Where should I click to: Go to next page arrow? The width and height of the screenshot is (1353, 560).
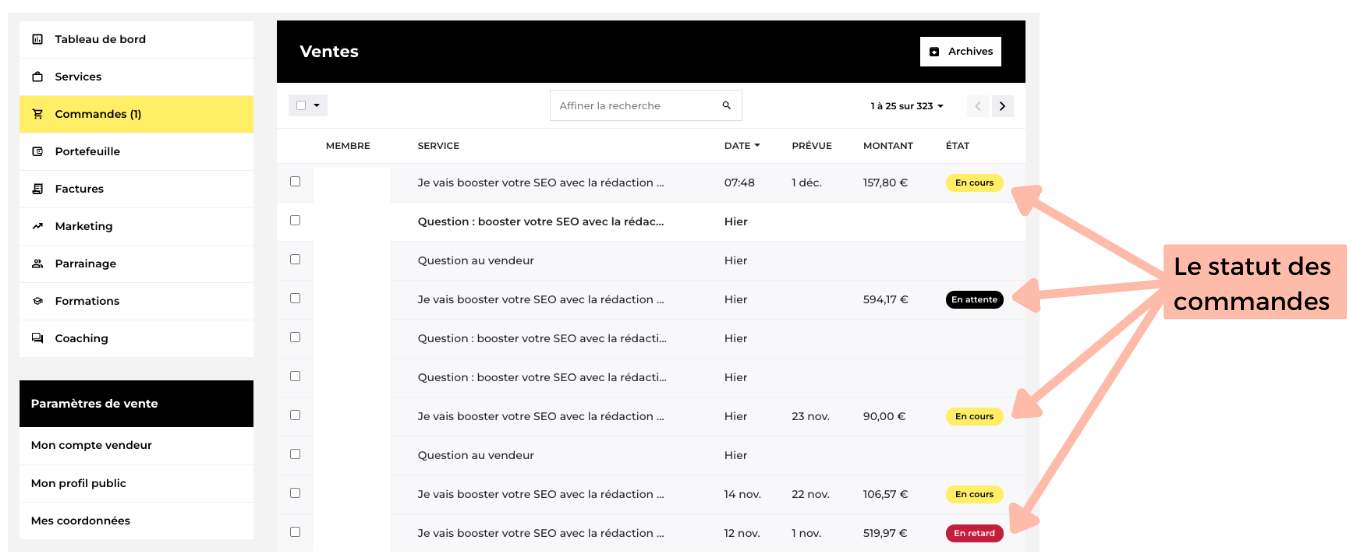[x=1003, y=106]
